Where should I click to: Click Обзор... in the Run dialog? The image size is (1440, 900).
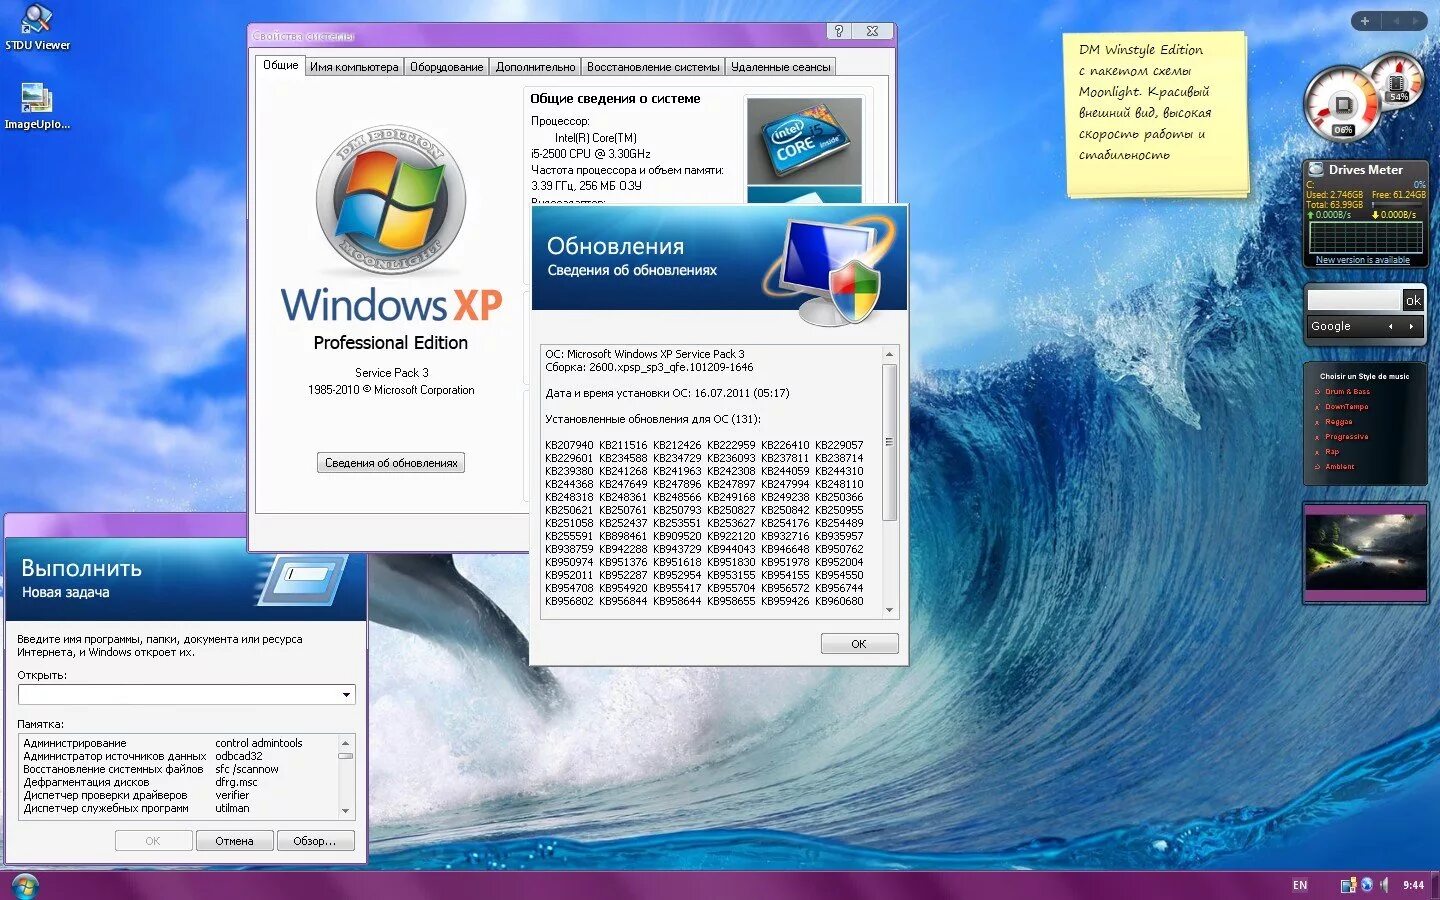pyautogui.click(x=315, y=841)
